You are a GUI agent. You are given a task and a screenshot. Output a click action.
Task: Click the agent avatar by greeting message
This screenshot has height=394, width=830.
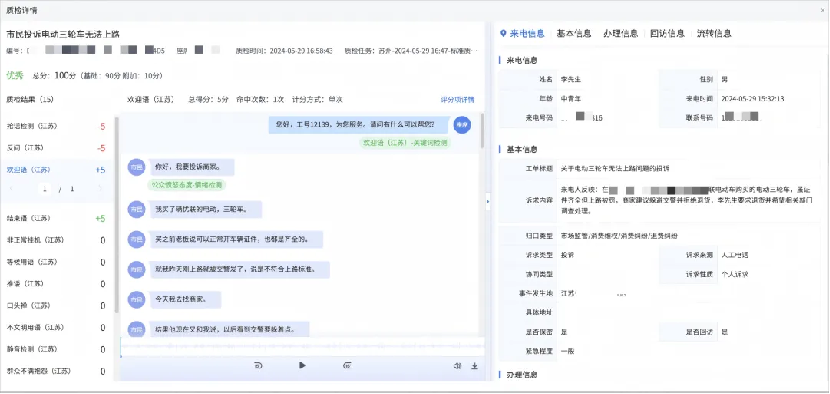[x=462, y=125]
